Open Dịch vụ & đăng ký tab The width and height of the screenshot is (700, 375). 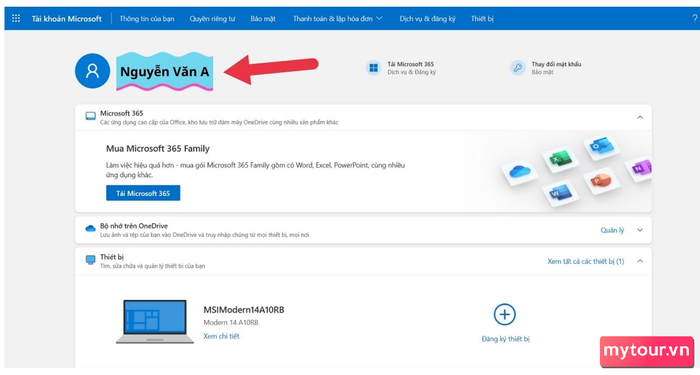[x=427, y=18]
